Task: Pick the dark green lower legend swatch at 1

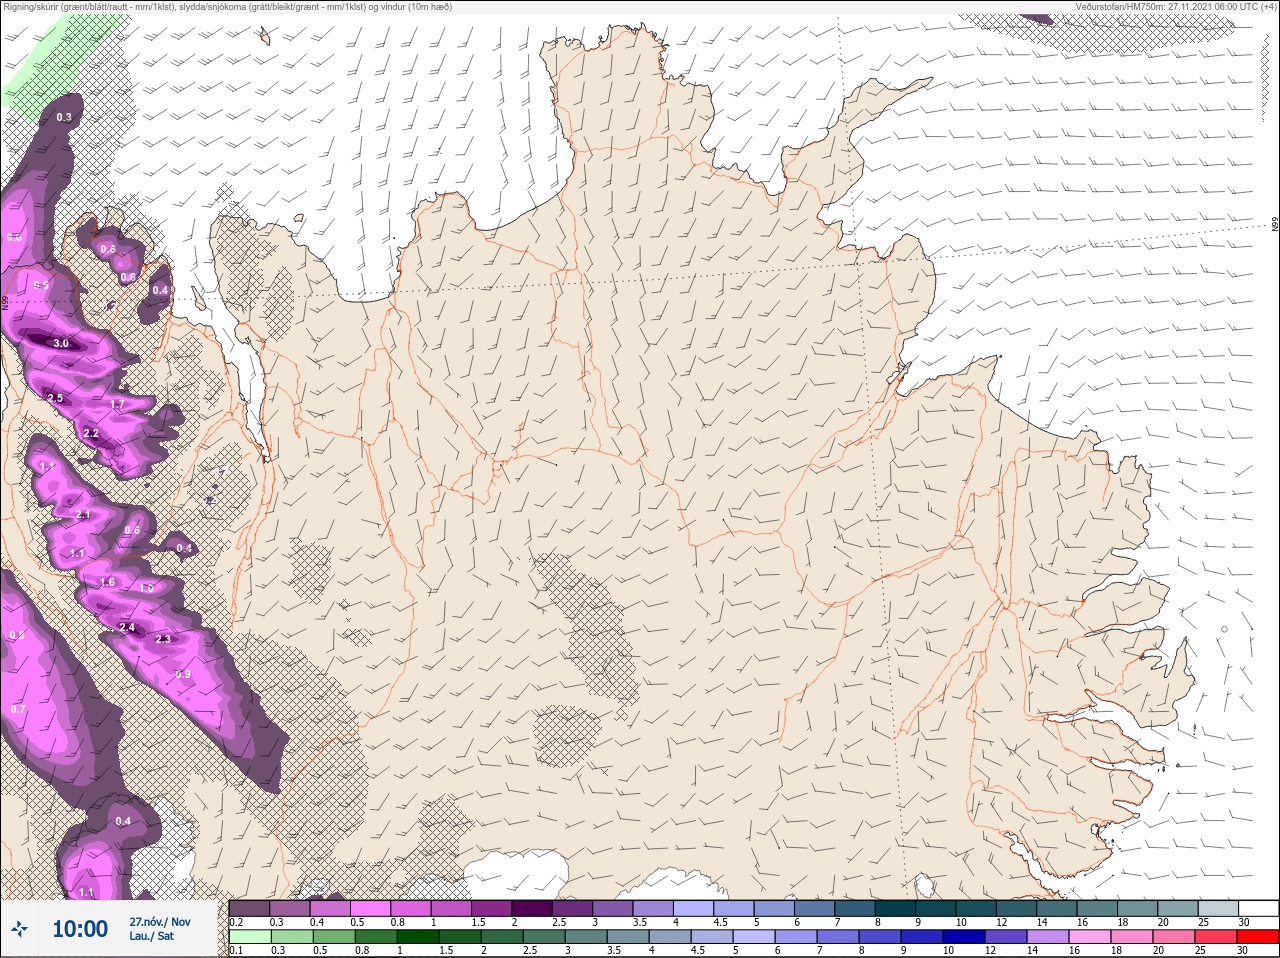Action: [417, 937]
